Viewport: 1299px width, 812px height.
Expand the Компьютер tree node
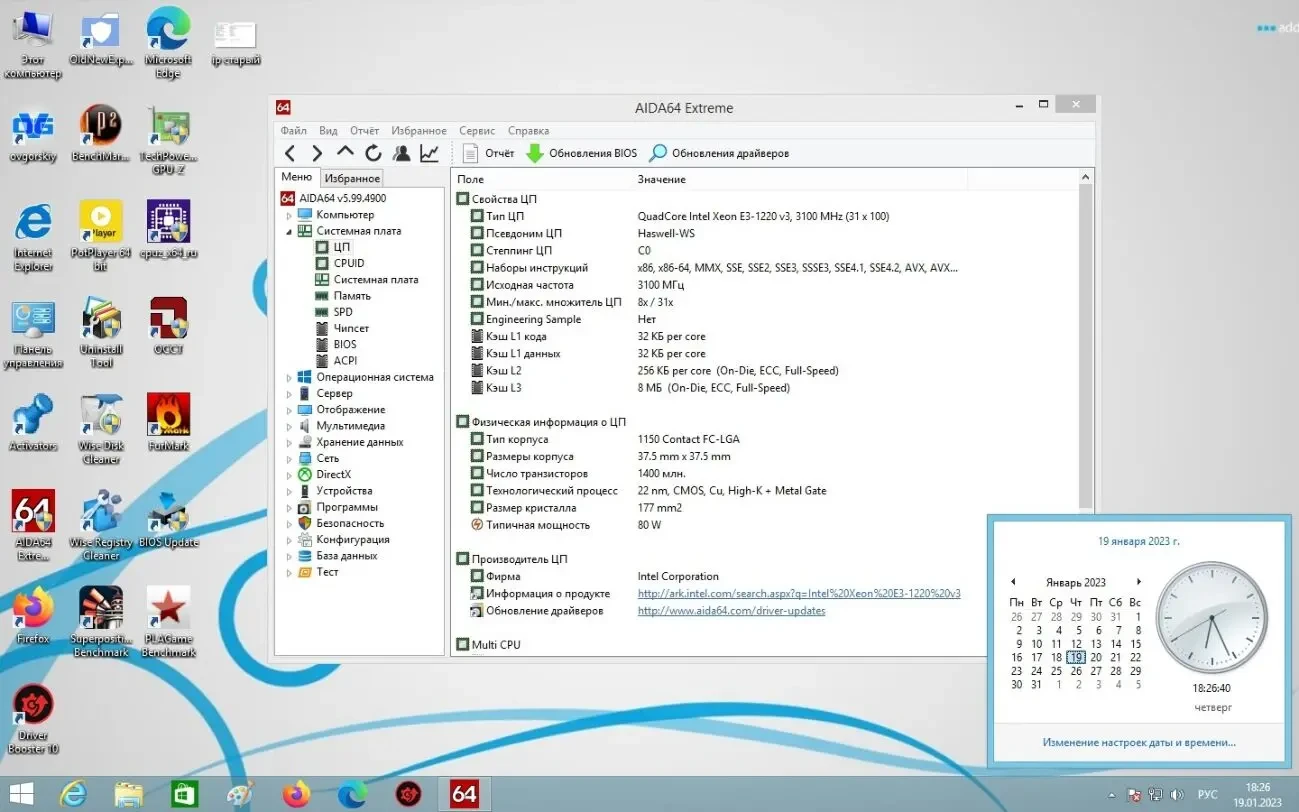pyautogui.click(x=290, y=215)
